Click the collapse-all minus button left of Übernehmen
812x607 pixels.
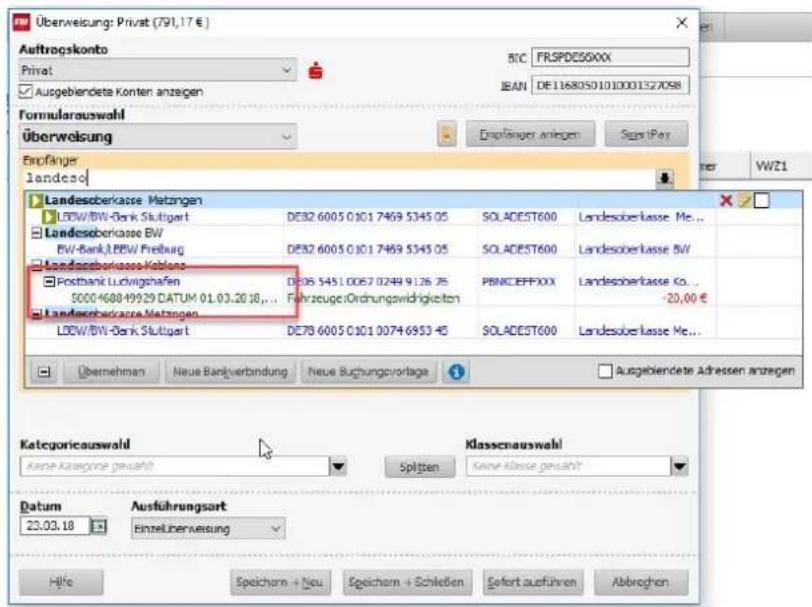point(44,372)
